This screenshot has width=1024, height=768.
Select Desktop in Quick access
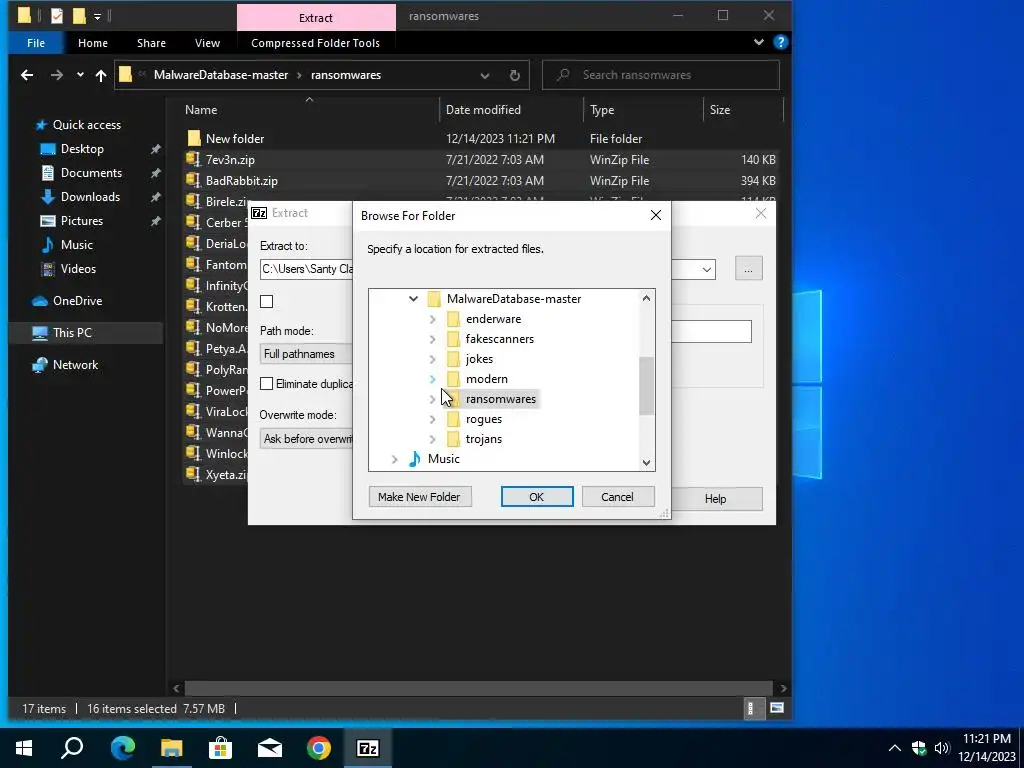82,149
